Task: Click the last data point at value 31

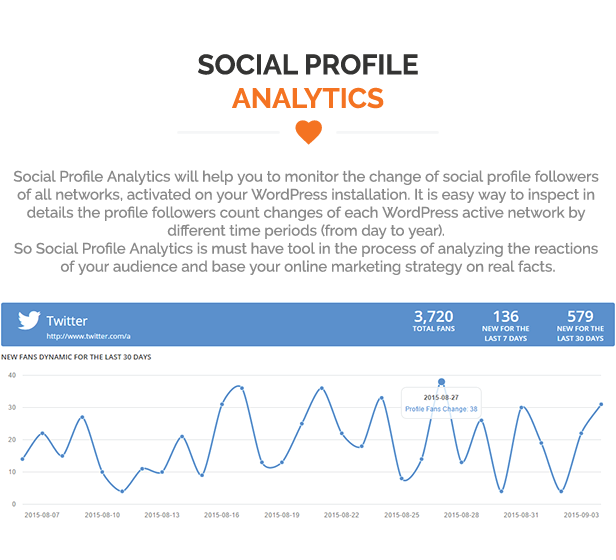Action: point(601,404)
